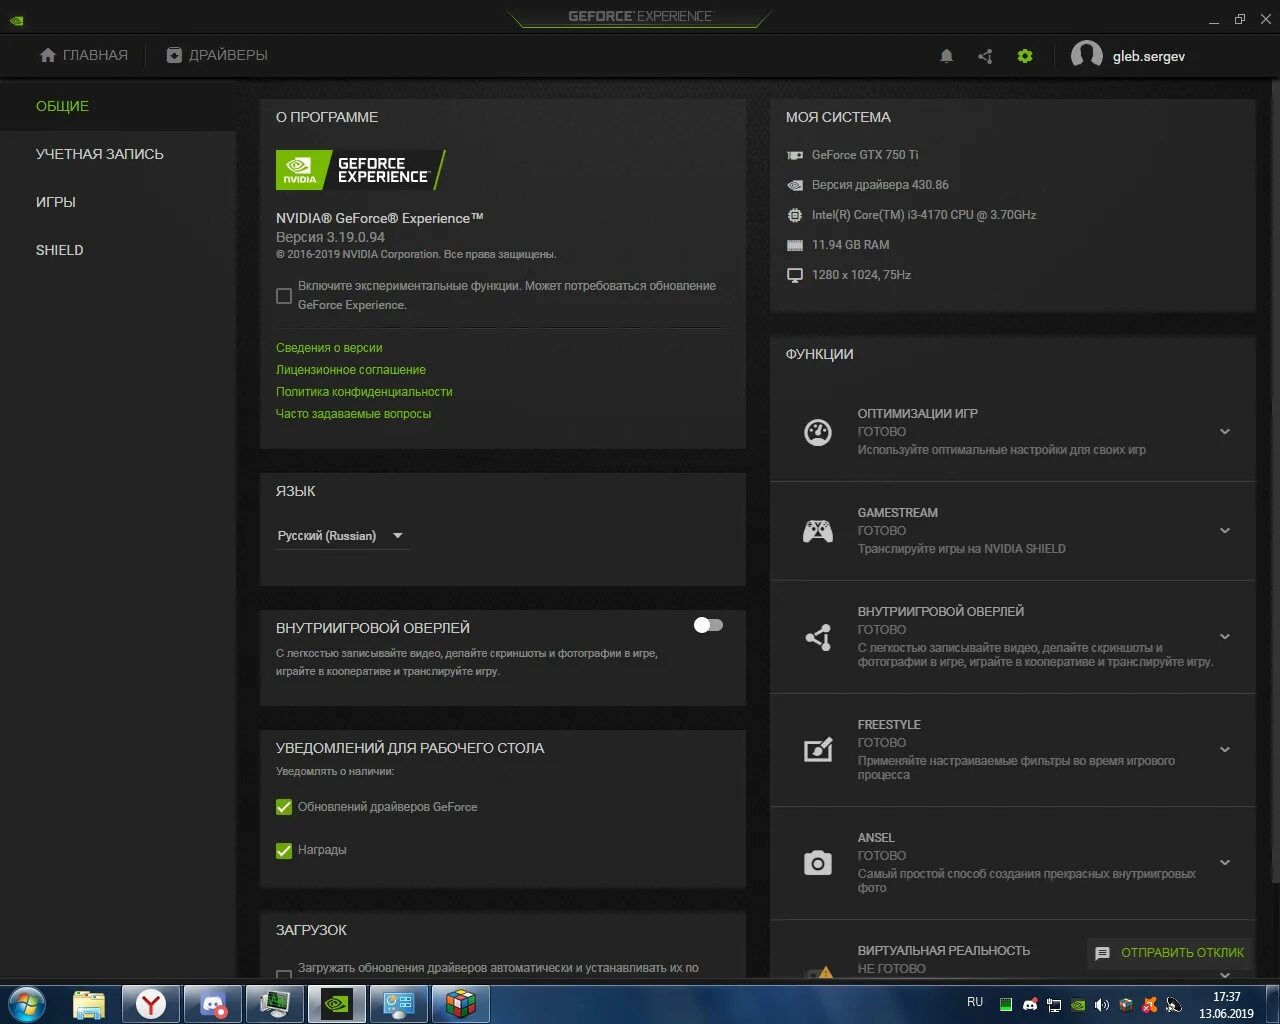Open the notifications bell icon
Image resolution: width=1280 pixels, height=1024 pixels.
(946, 56)
